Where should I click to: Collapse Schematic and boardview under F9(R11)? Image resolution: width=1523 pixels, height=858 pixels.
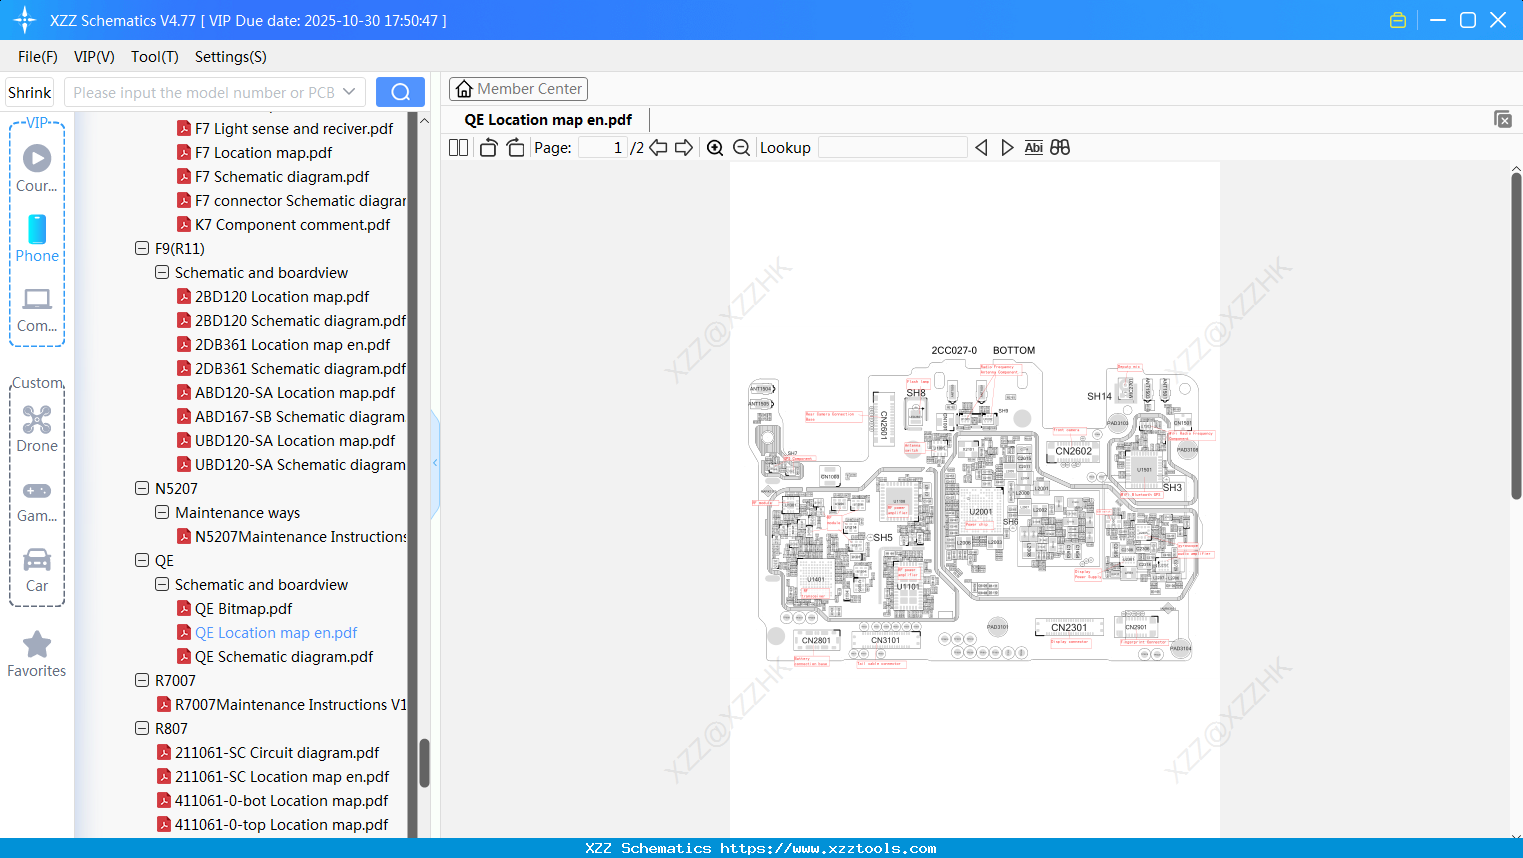pyautogui.click(x=162, y=272)
